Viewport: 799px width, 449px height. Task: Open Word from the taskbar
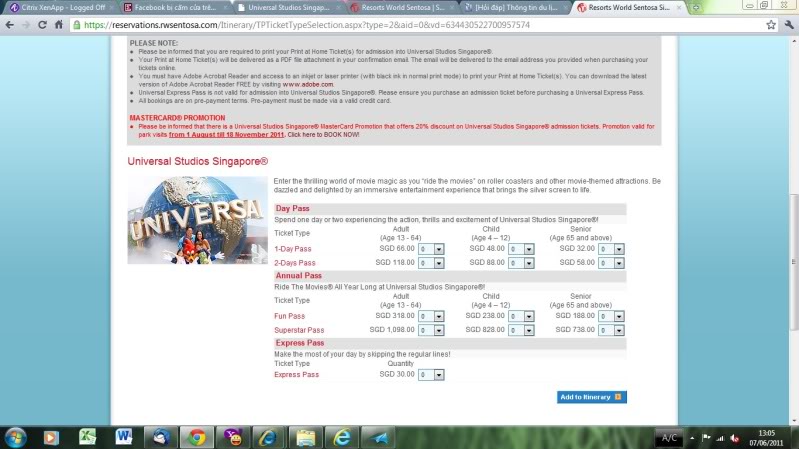(x=123, y=437)
